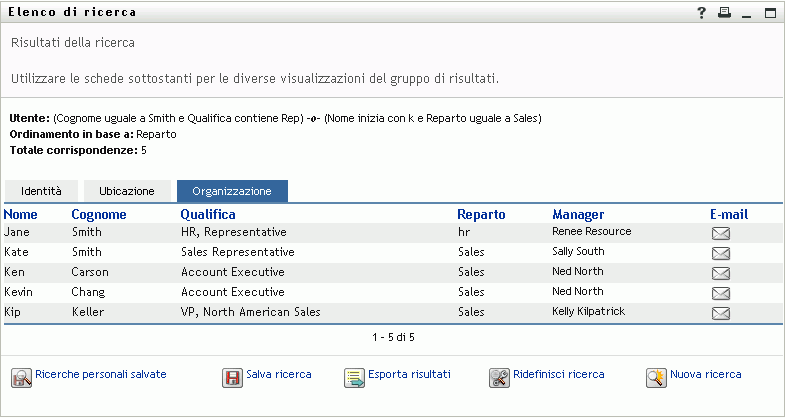
Task: Click email envelope icon for Kip Keller
Action: (x=720, y=313)
